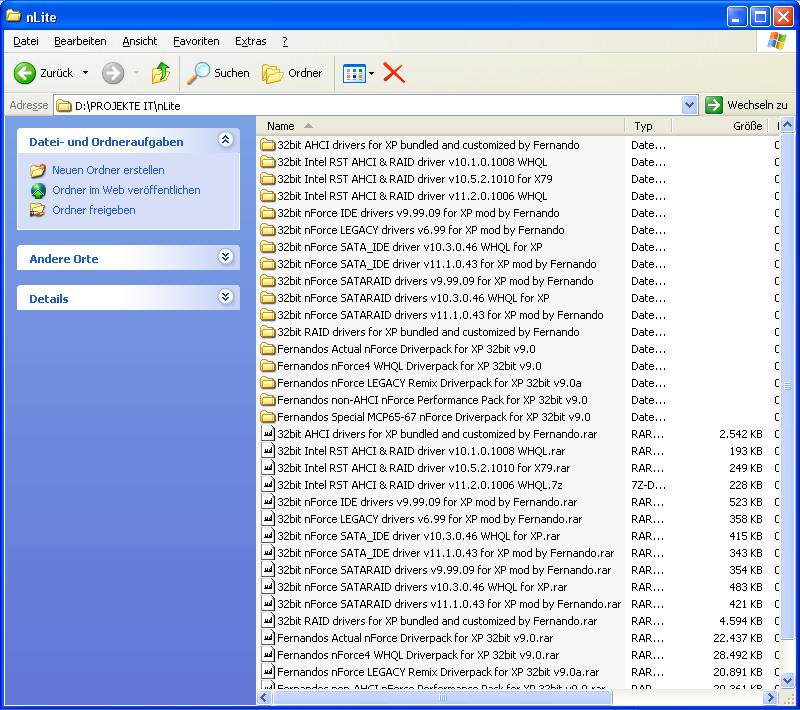Expand the Andere Orte panel

point(226,256)
